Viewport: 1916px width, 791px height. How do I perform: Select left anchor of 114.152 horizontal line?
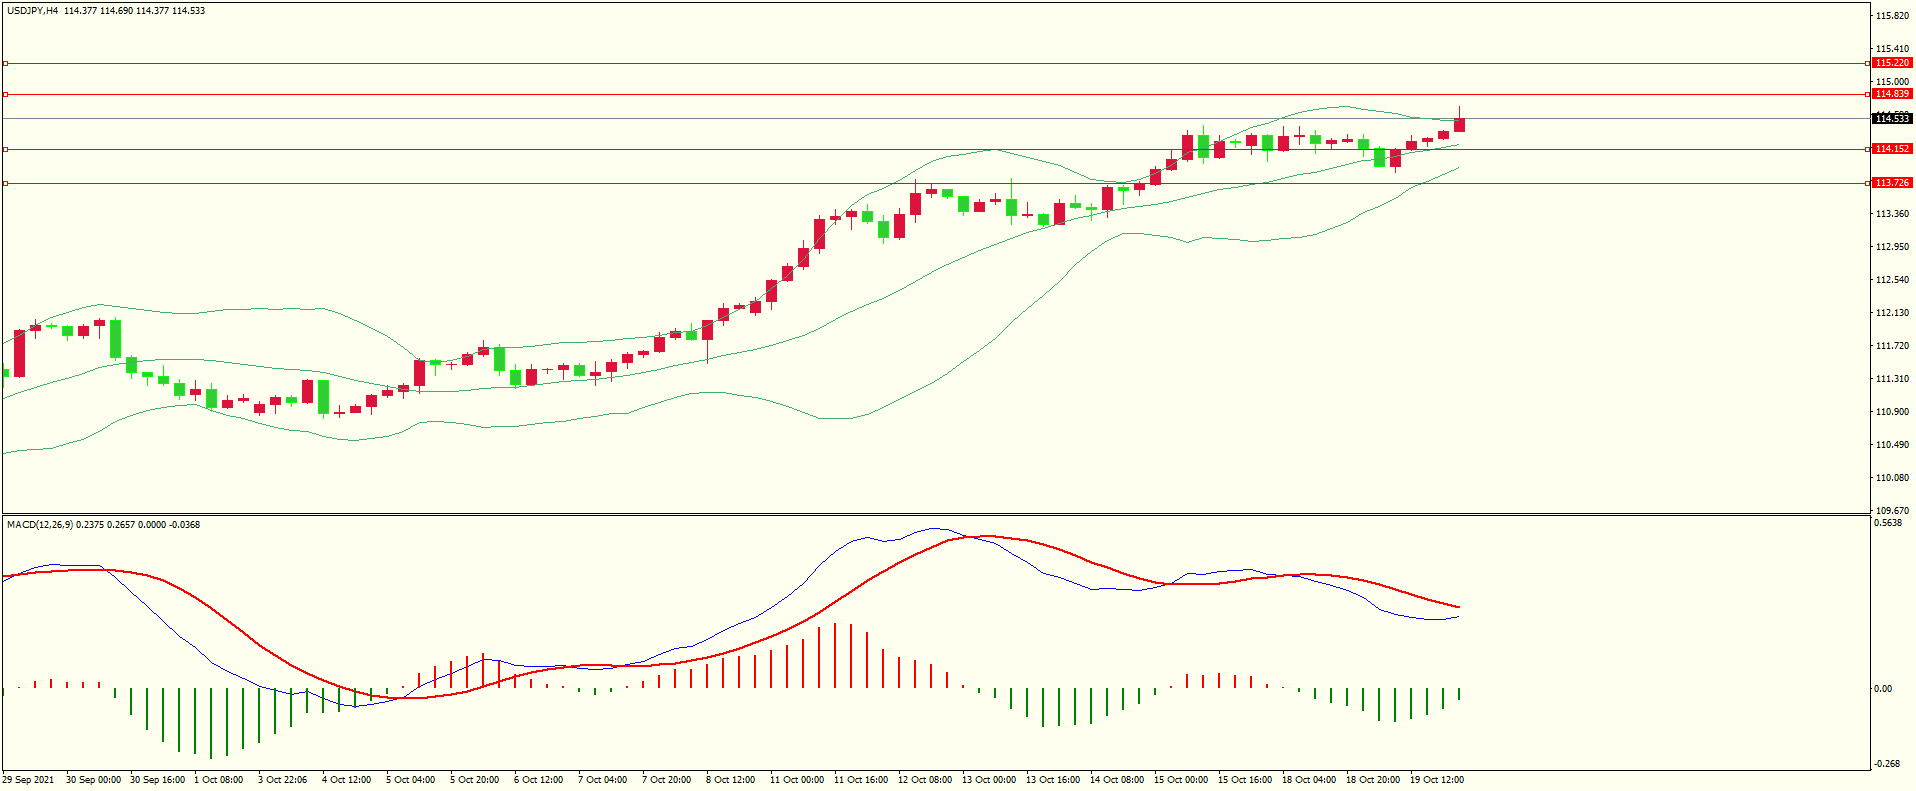click(x=6, y=149)
